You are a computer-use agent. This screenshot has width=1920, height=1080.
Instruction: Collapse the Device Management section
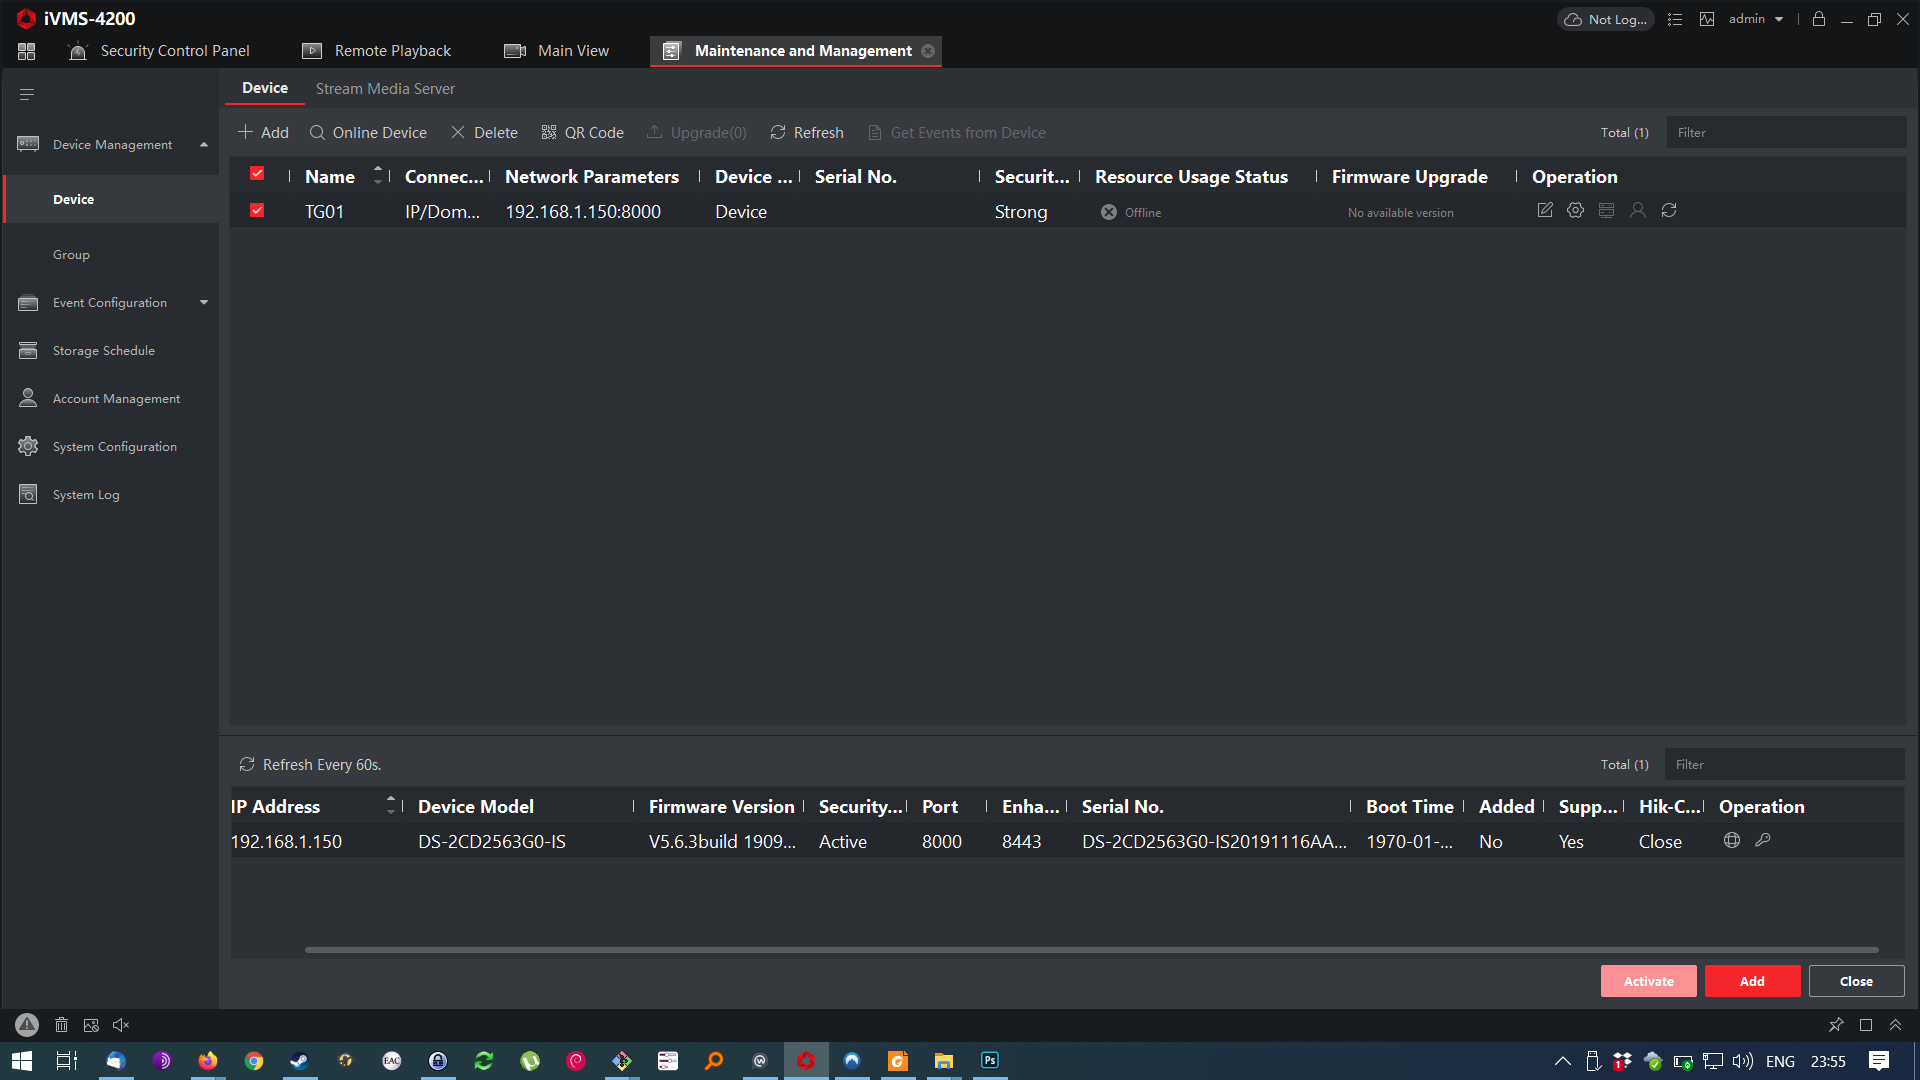click(204, 145)
